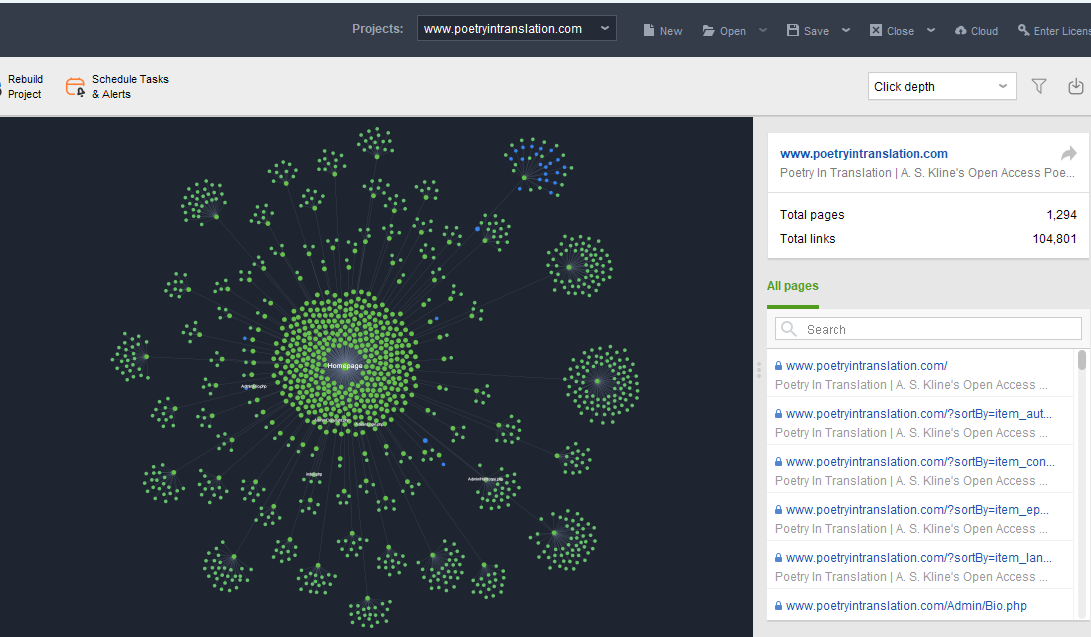Click the Save floppy disk icon
1091x637 pixels.
pos(793,30)
